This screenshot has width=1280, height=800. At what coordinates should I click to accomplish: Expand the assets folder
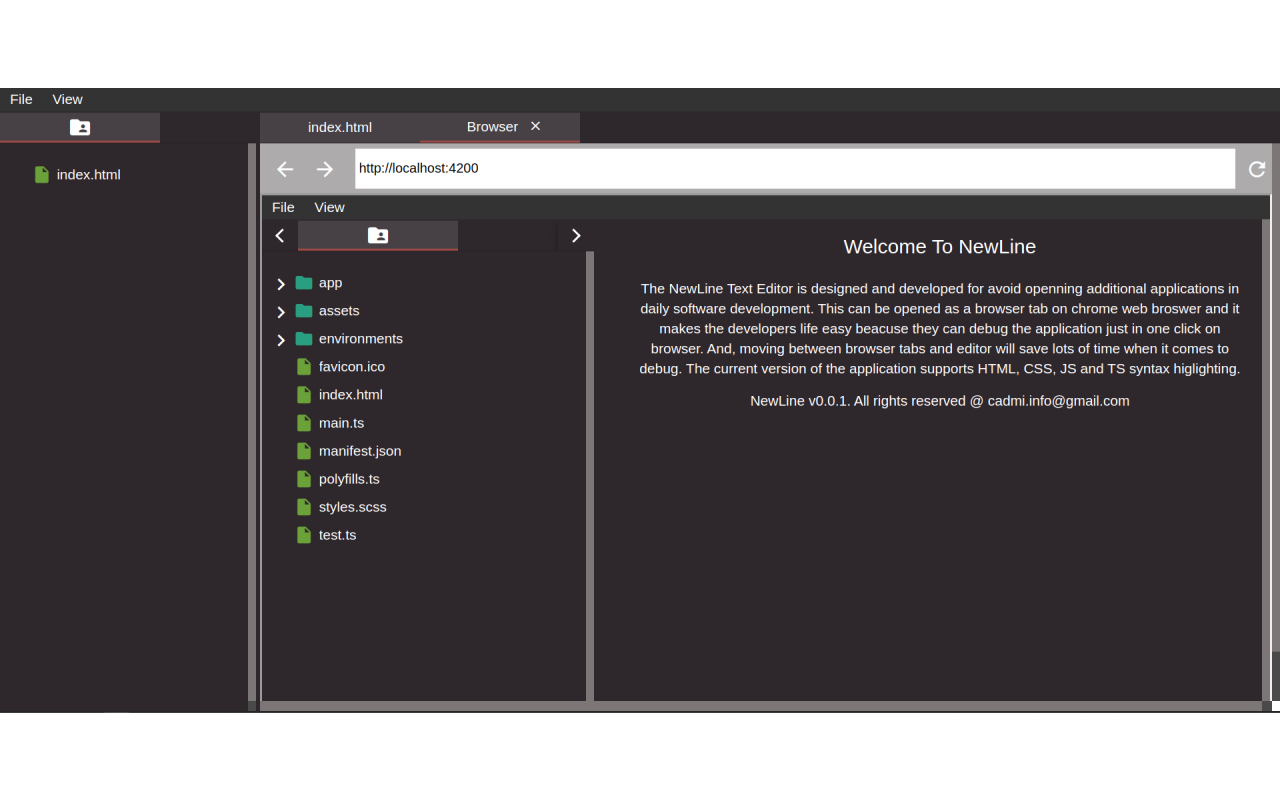[281, 312]
